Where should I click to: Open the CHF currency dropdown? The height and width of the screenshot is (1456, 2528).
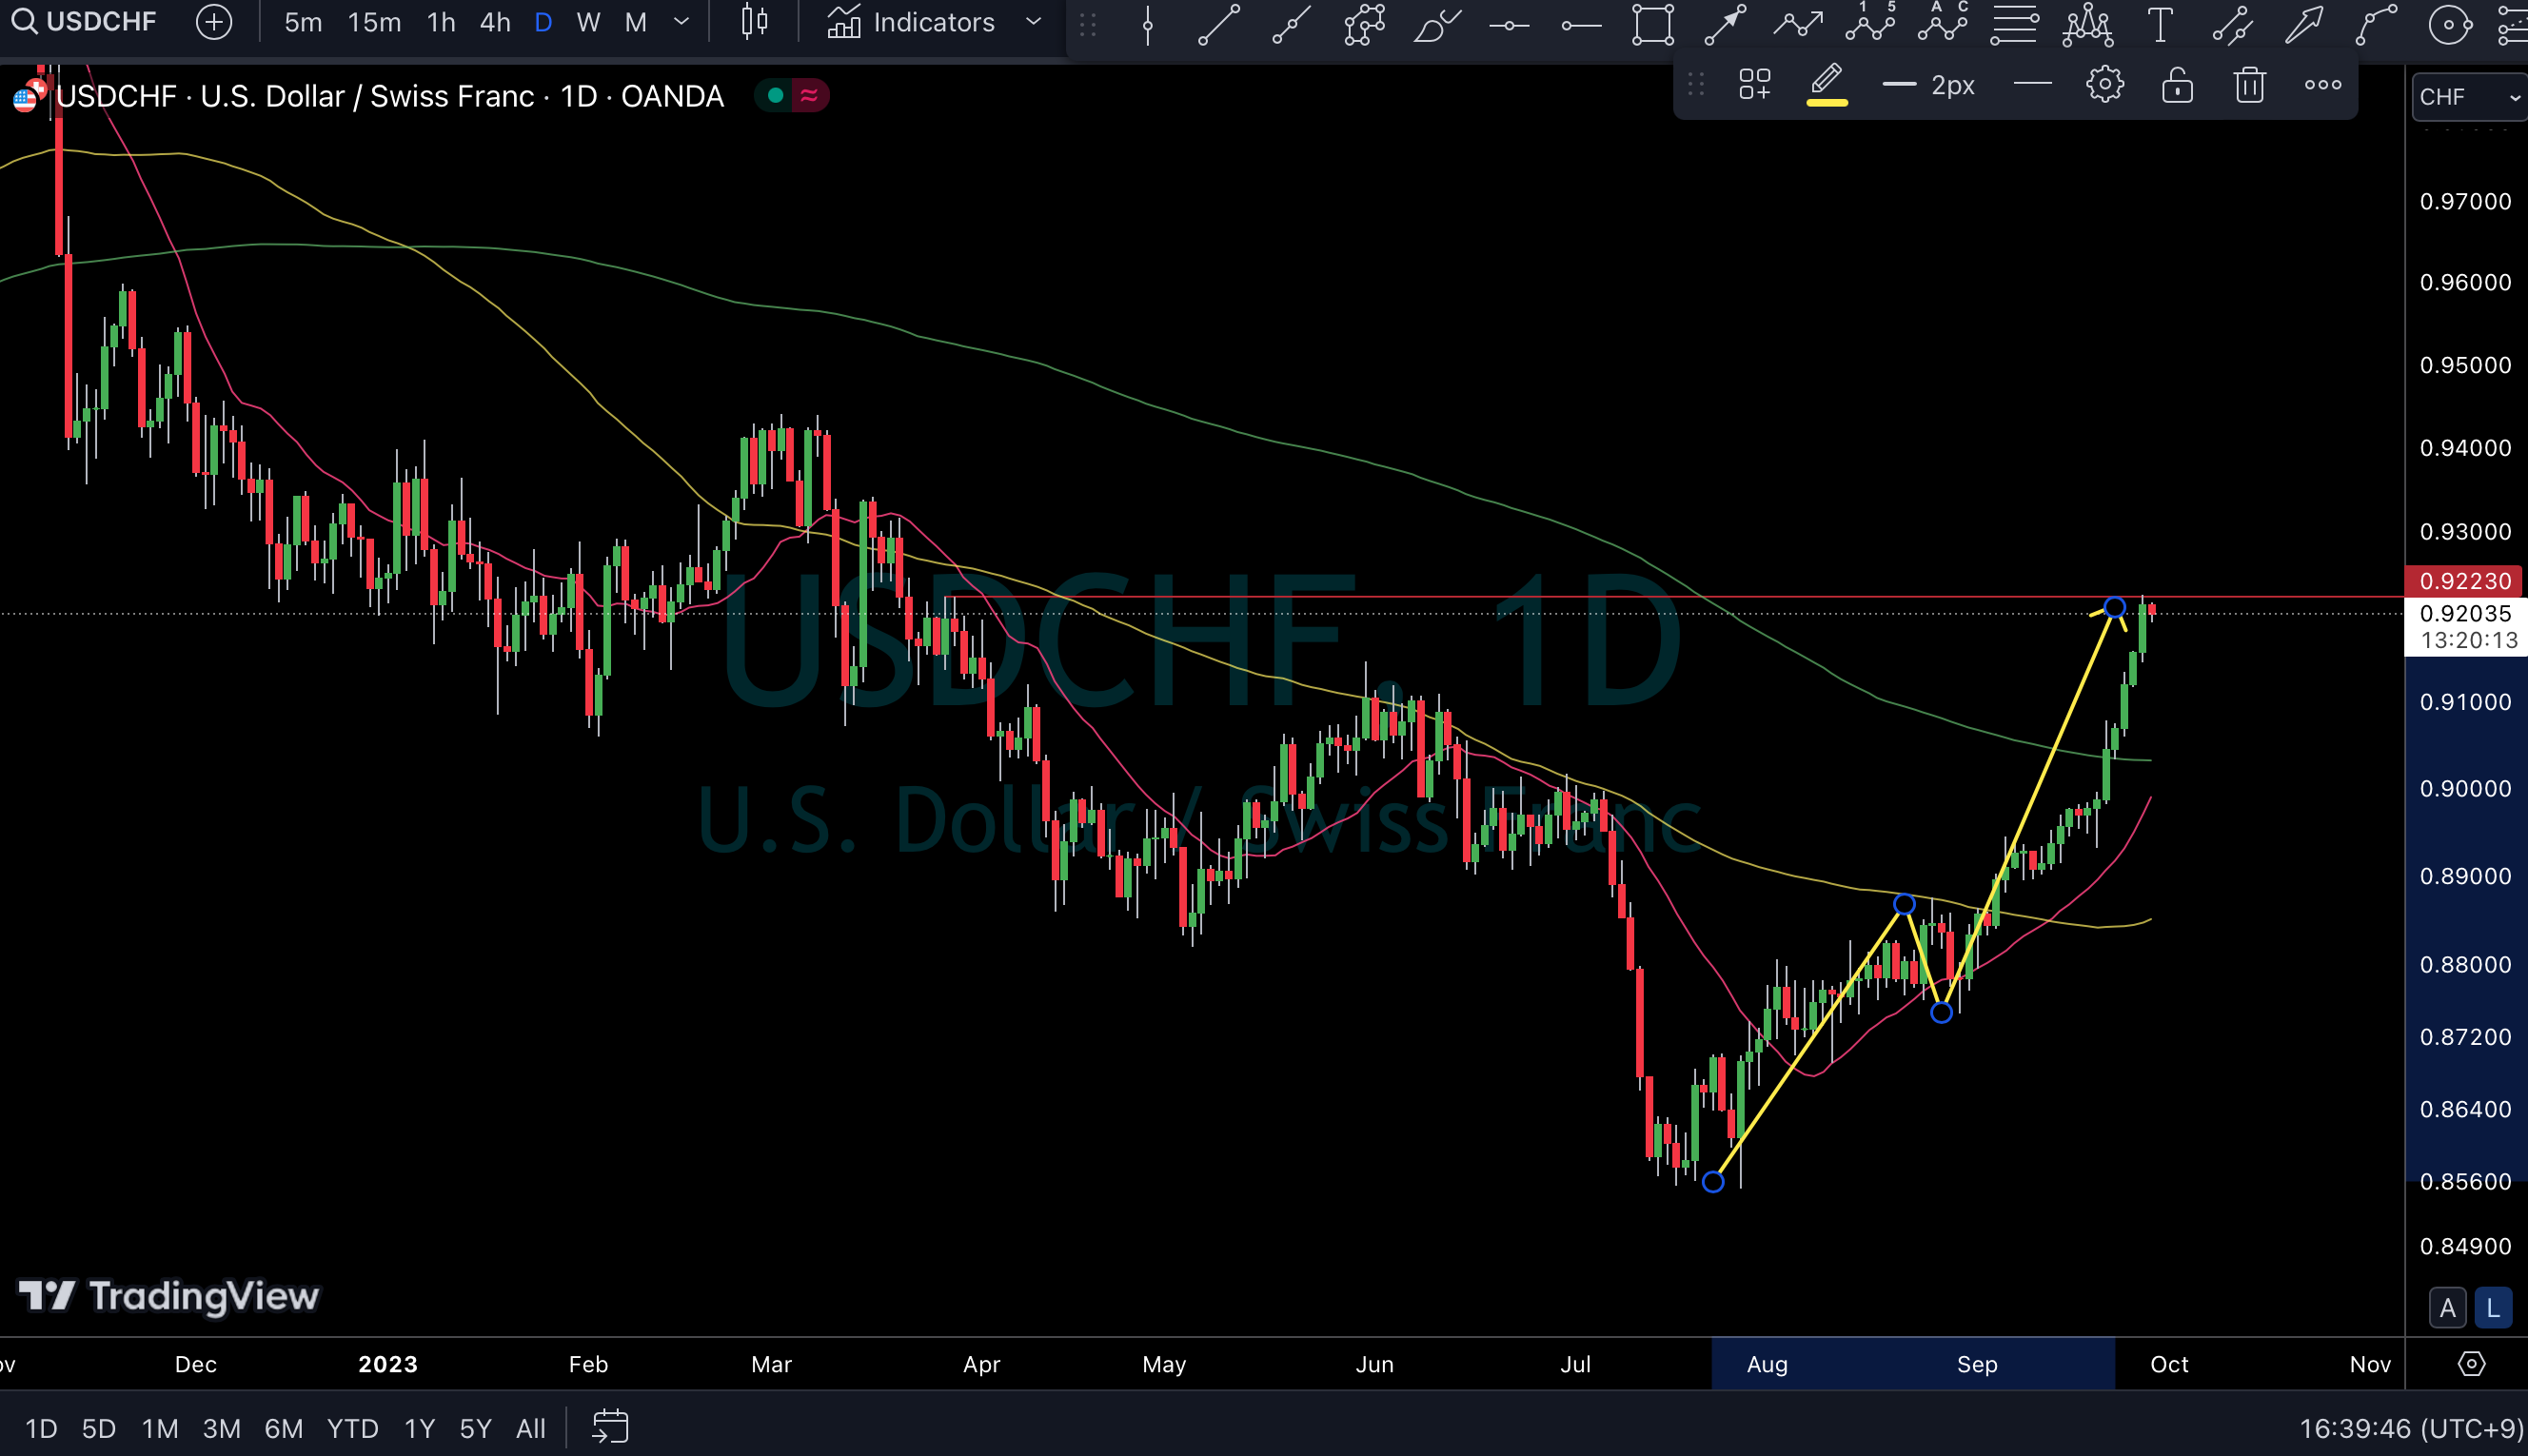[2468, 97]
